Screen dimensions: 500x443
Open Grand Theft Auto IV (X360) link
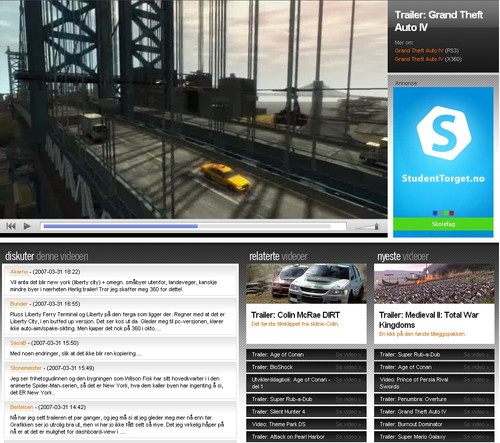tap(428, 59)
